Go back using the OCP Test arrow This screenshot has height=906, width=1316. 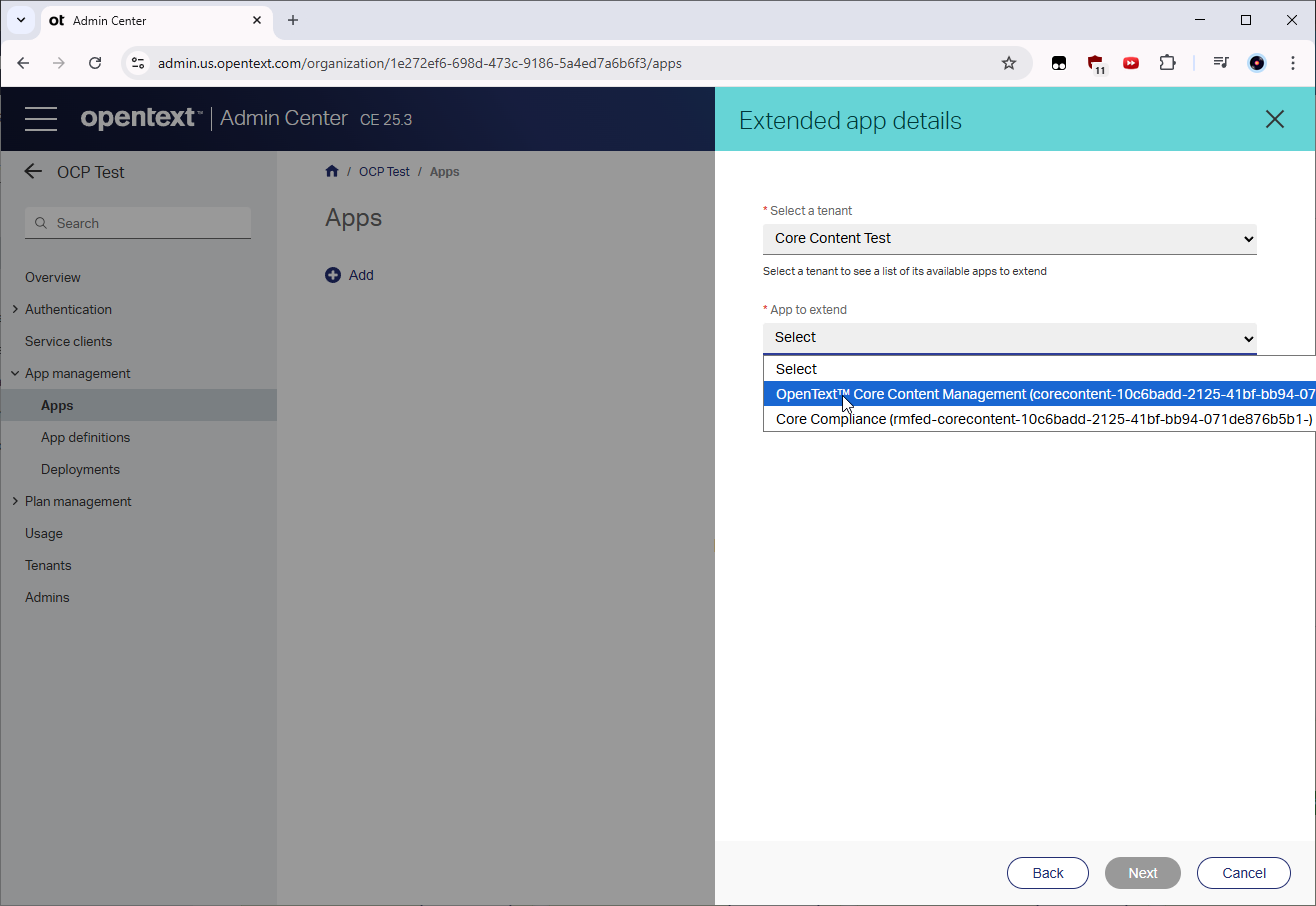click(33, 171)
